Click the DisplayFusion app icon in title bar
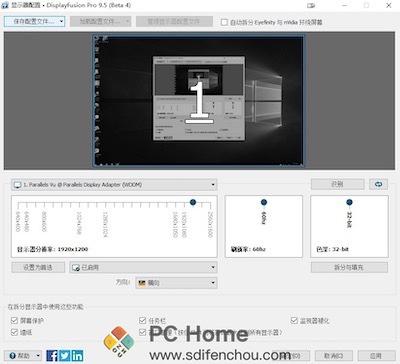Viewport: 400px width, 364px height. (5, 5)
